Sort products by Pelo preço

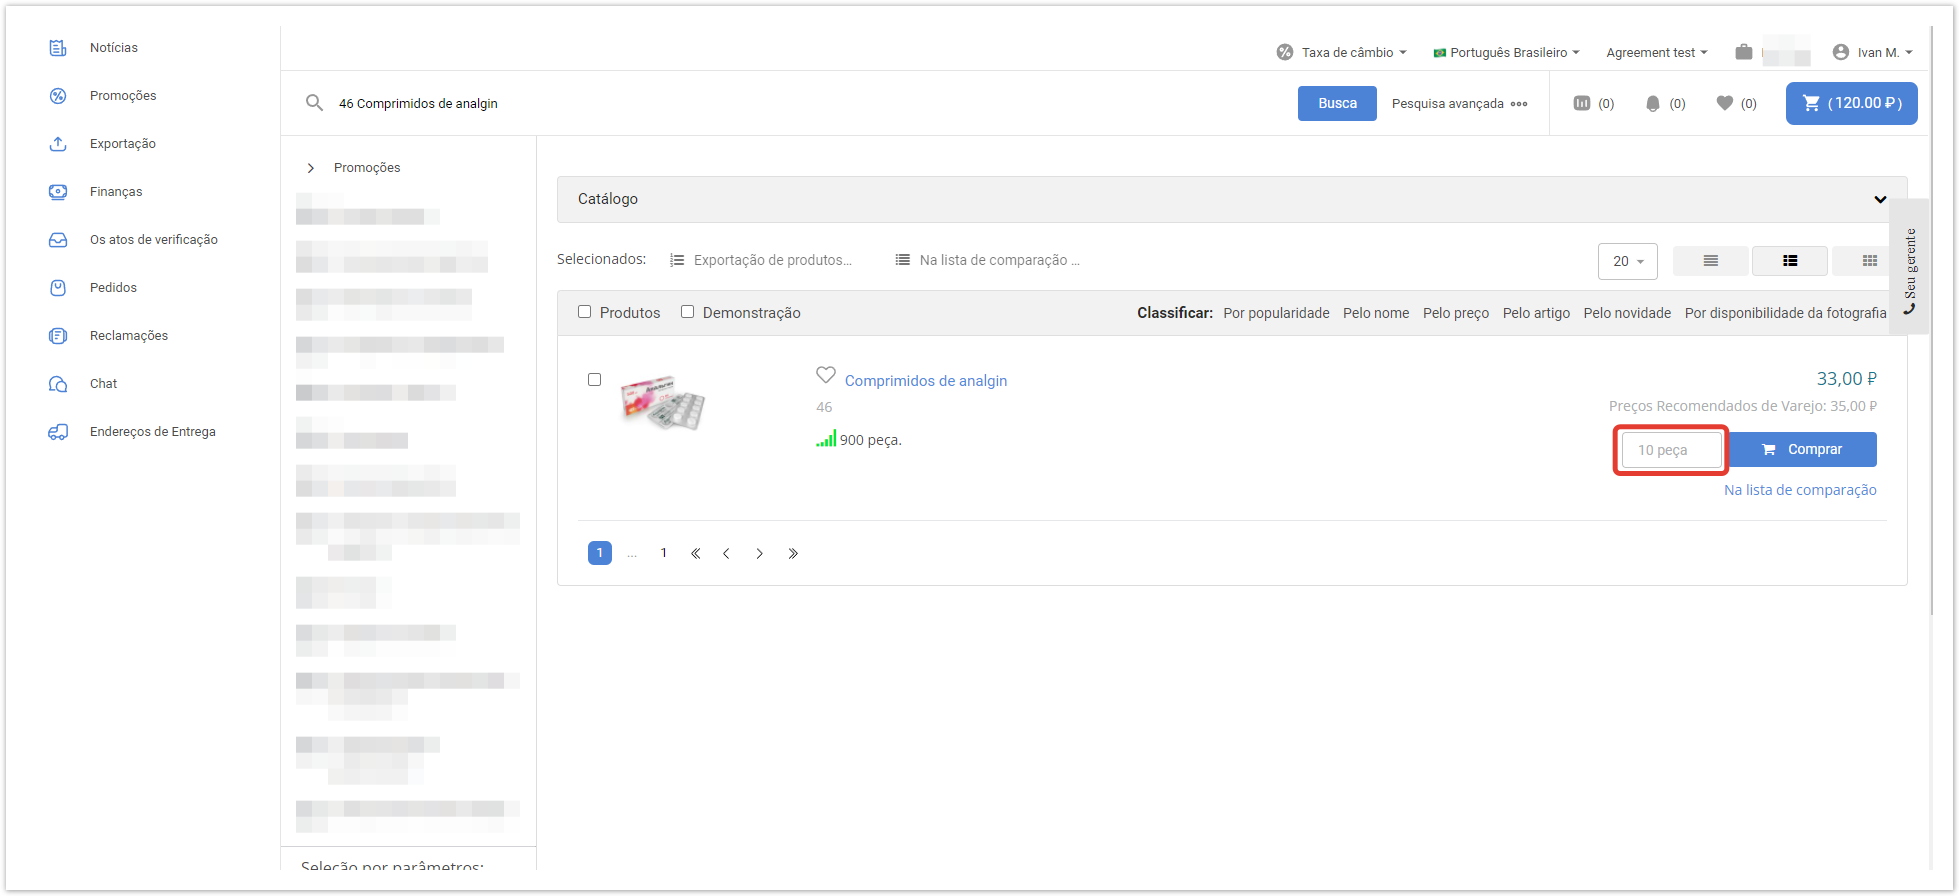point(1455,313)
